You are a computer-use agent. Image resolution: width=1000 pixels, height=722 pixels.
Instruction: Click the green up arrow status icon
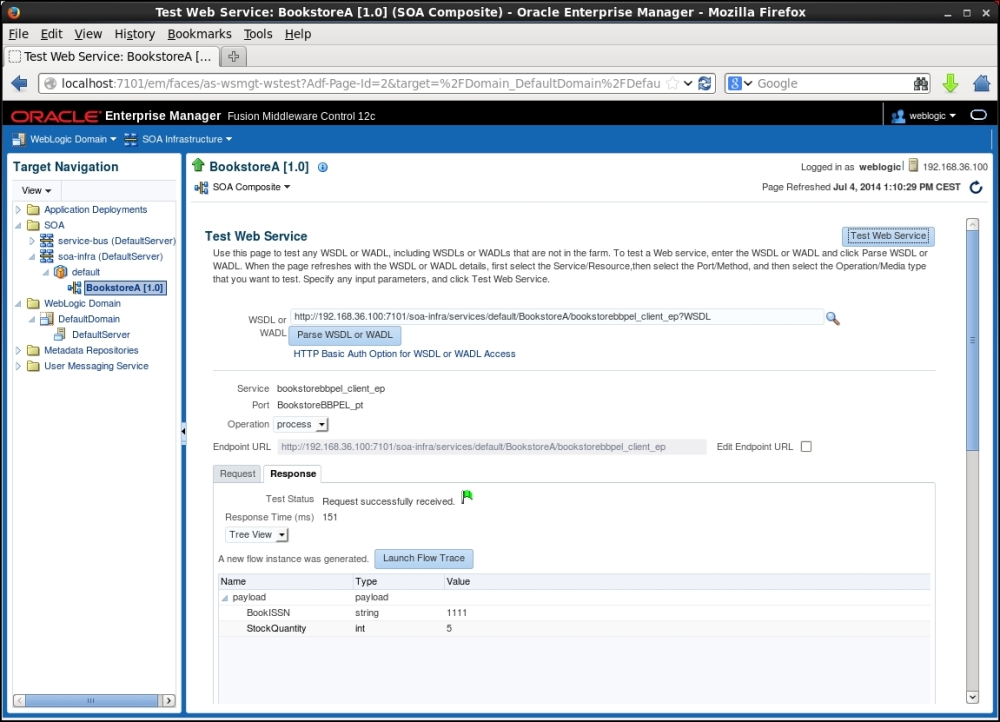click(x=198, y=165)
